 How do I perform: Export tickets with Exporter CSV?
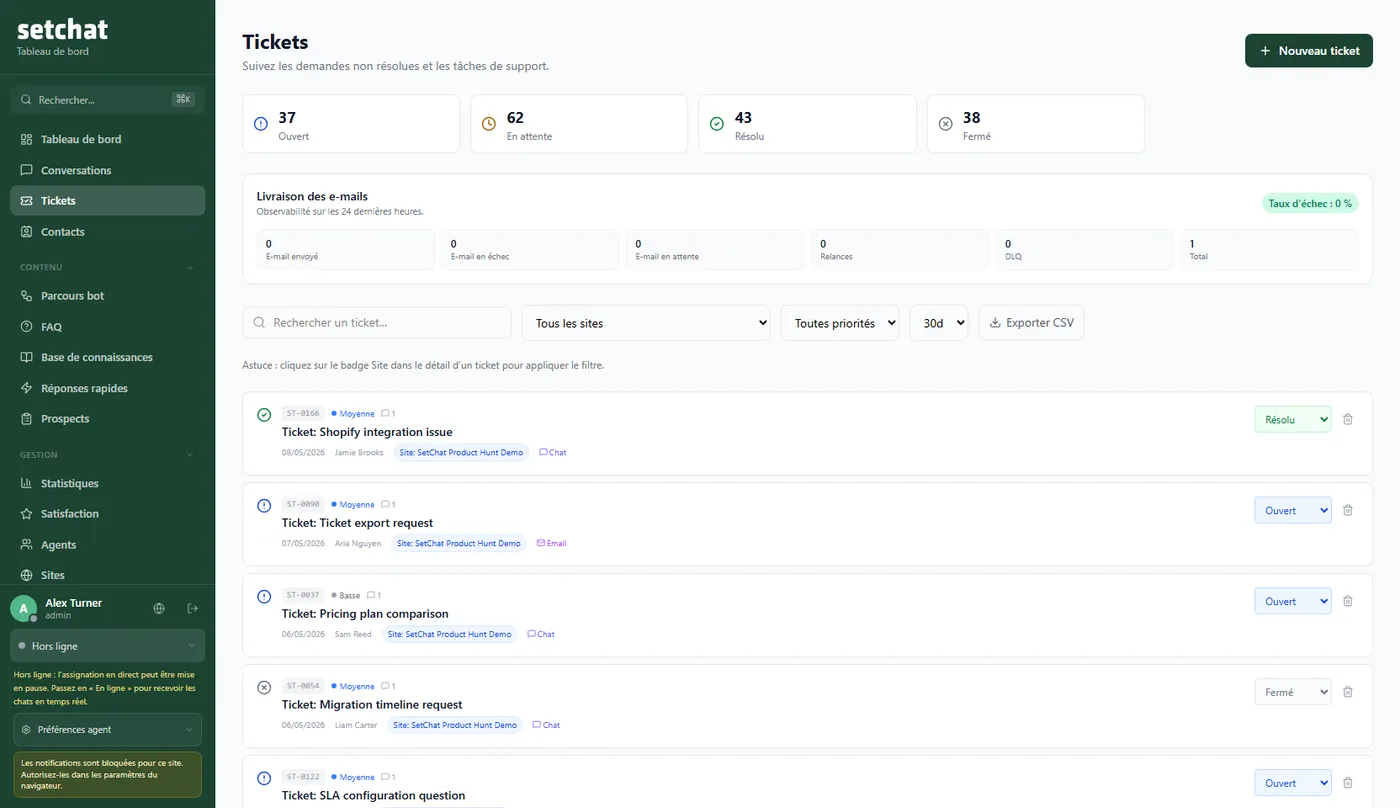coord(1031,323)
